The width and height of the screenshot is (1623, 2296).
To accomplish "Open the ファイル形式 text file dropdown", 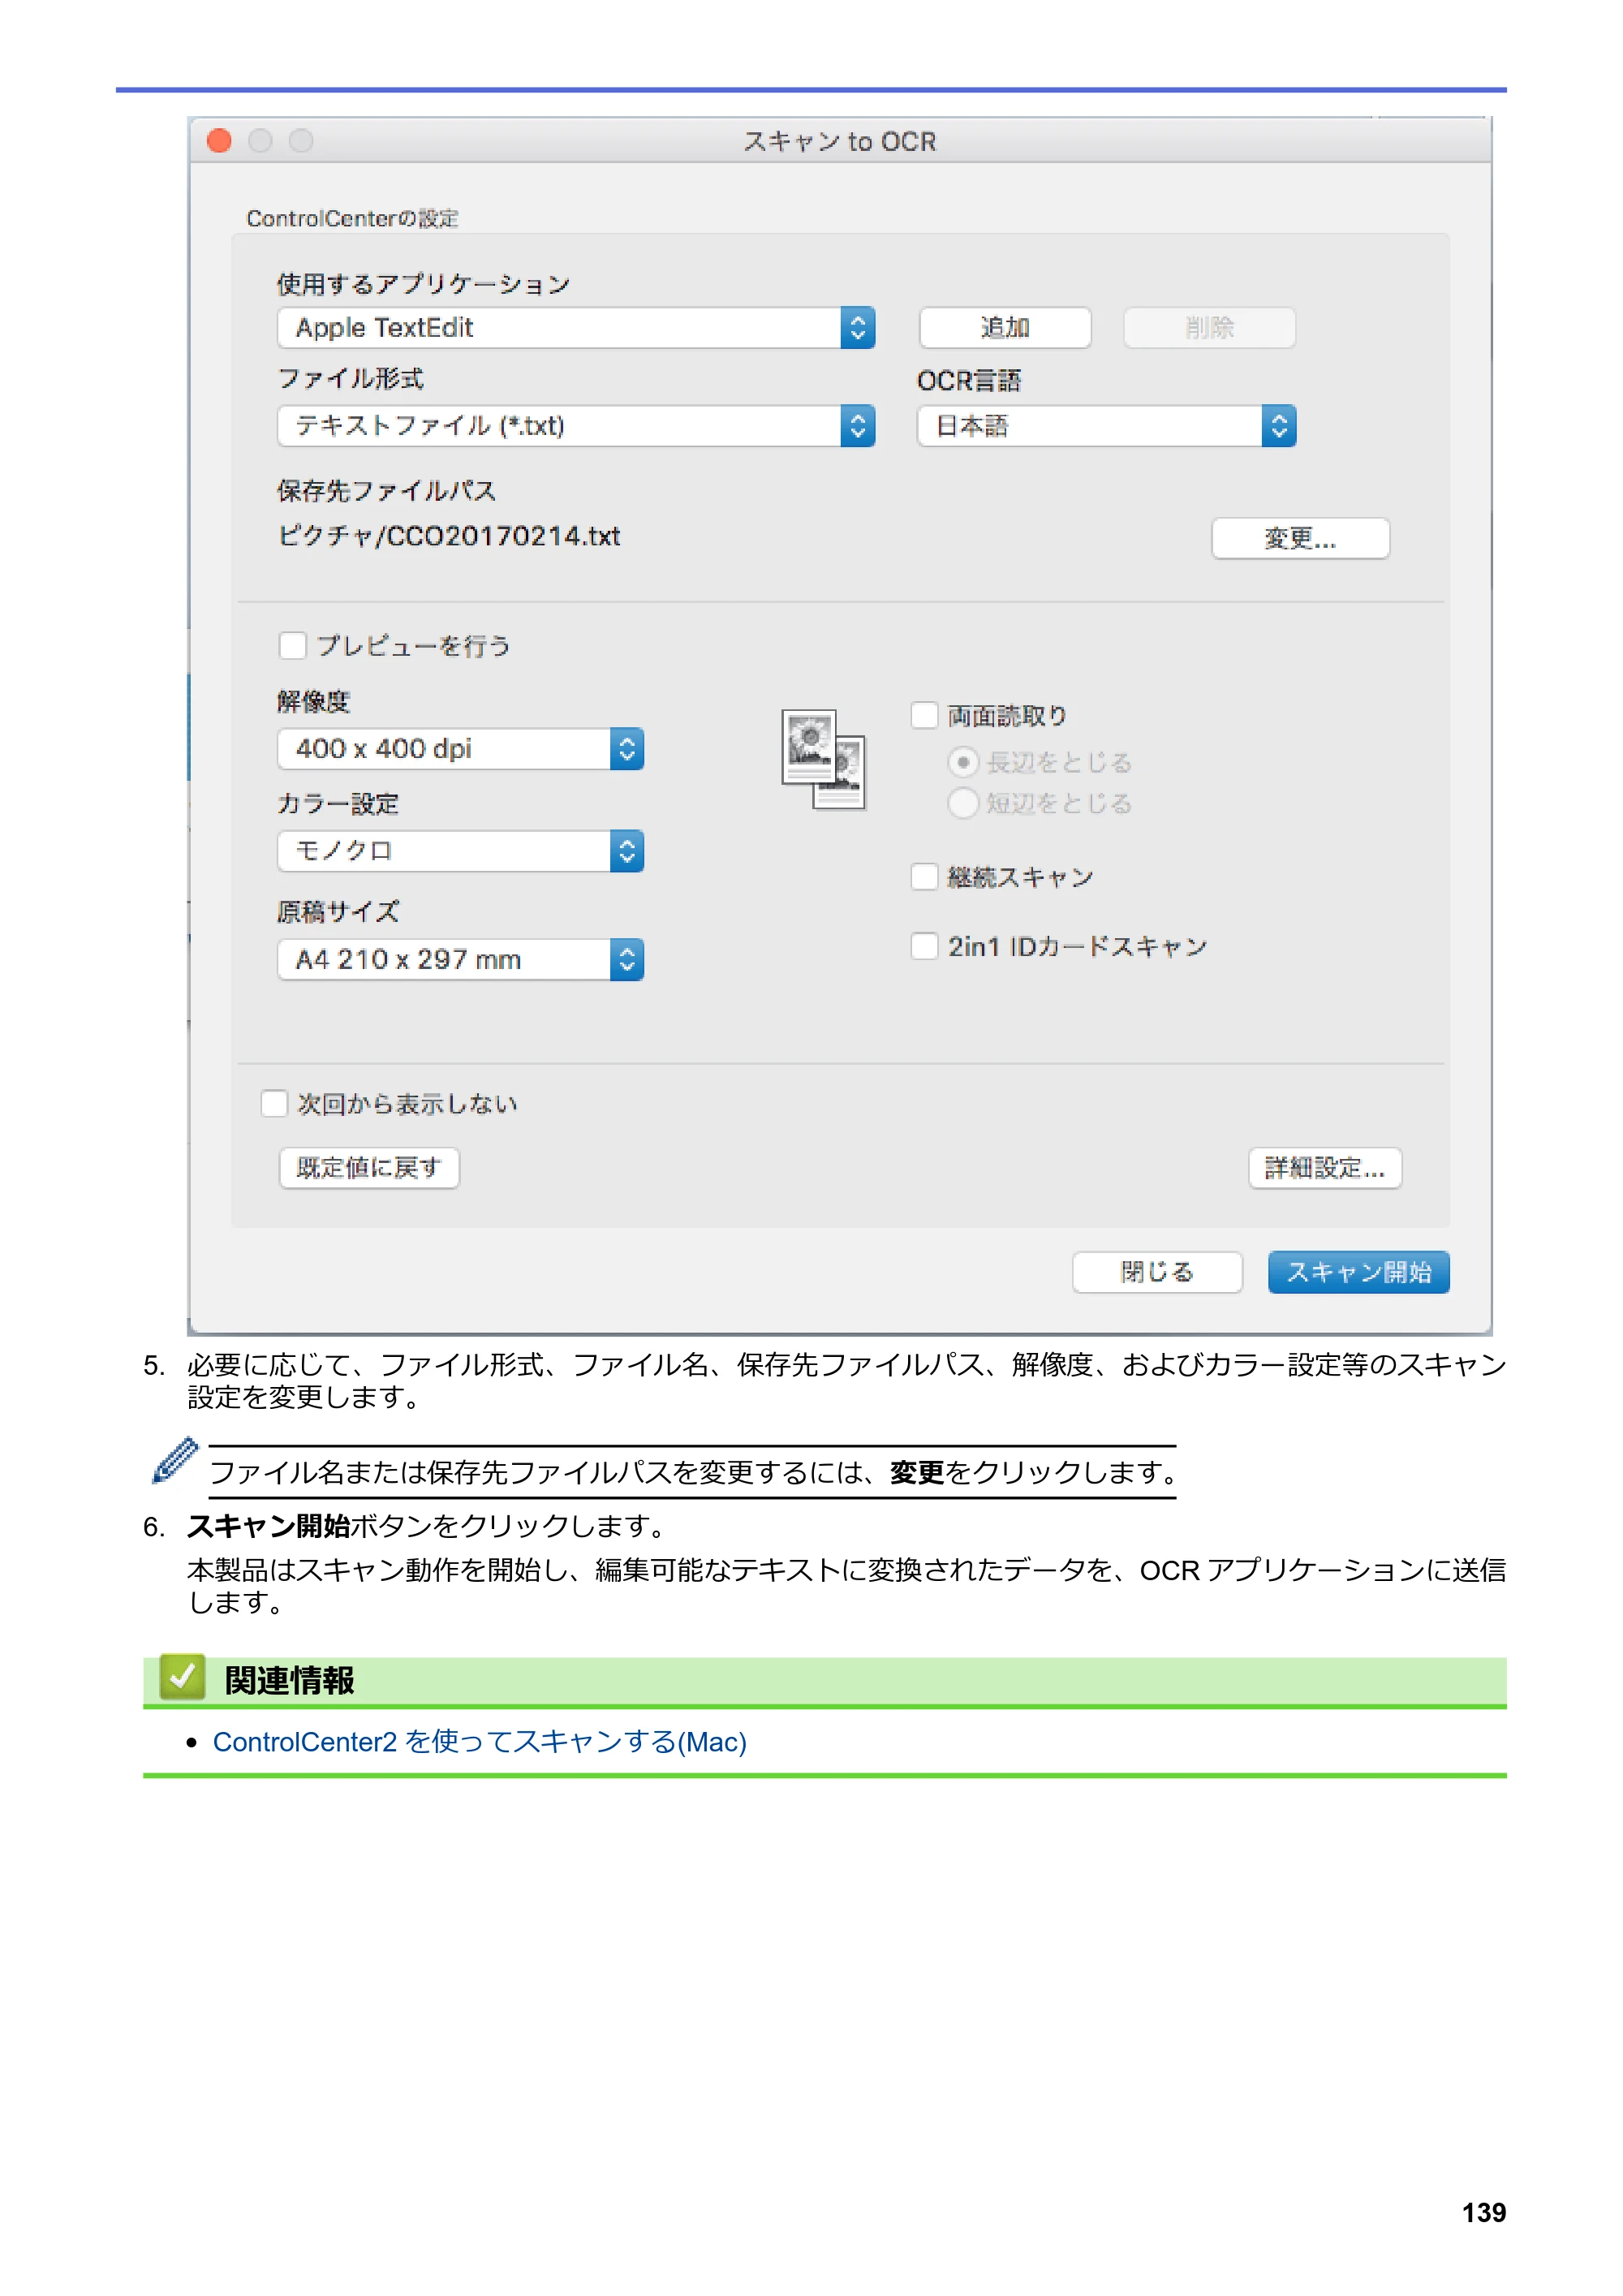I will point(576,426).
